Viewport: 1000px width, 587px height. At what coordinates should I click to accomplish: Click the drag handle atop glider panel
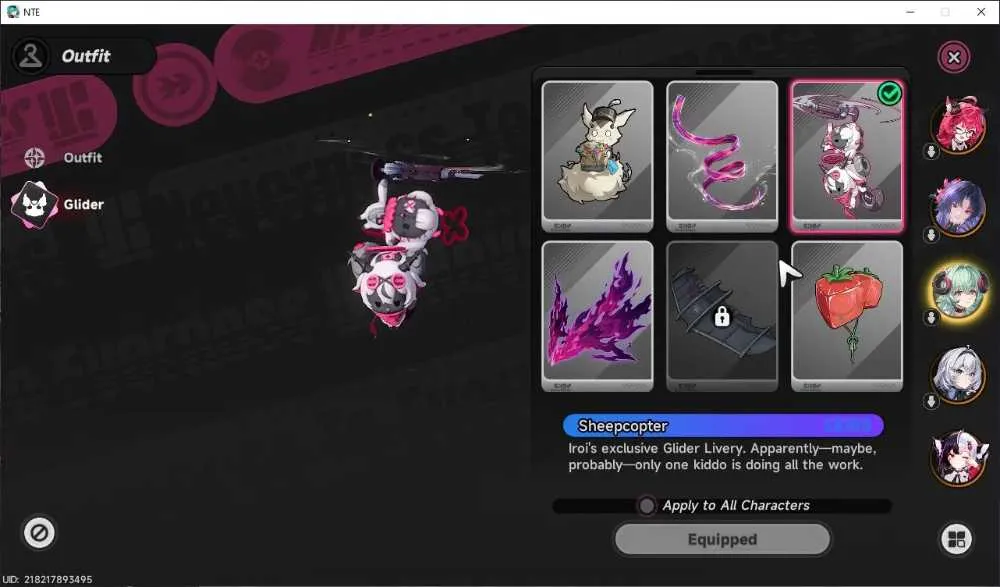pos(723,72)
